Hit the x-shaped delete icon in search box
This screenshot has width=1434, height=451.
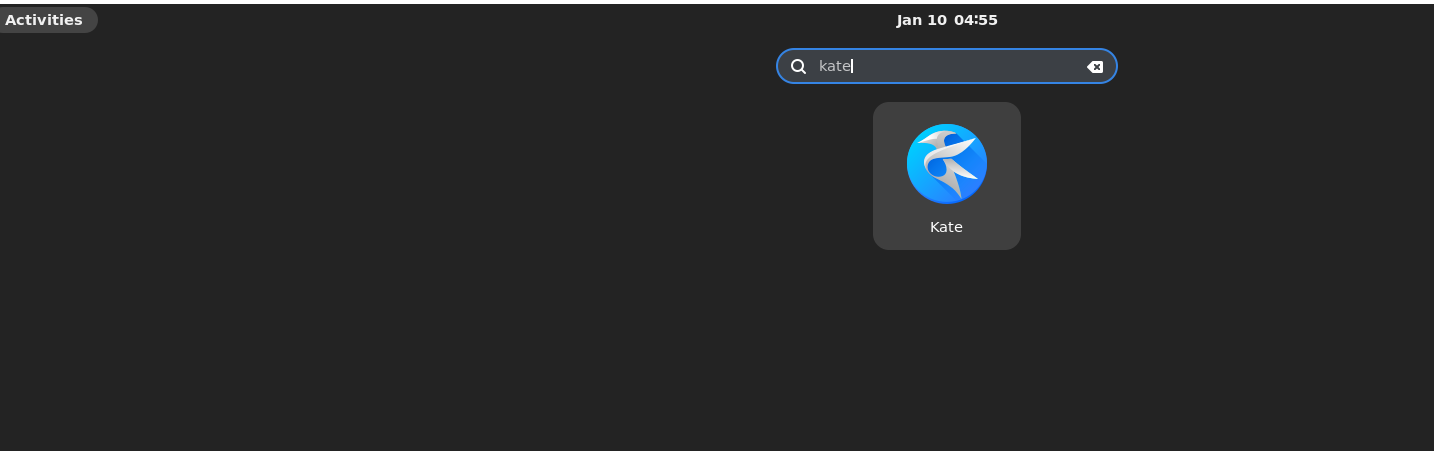[1095, 67]
